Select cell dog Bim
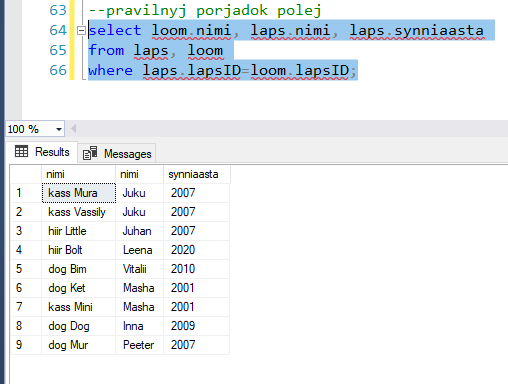Viewport: 508px width, 384px height. pos(79,269)
